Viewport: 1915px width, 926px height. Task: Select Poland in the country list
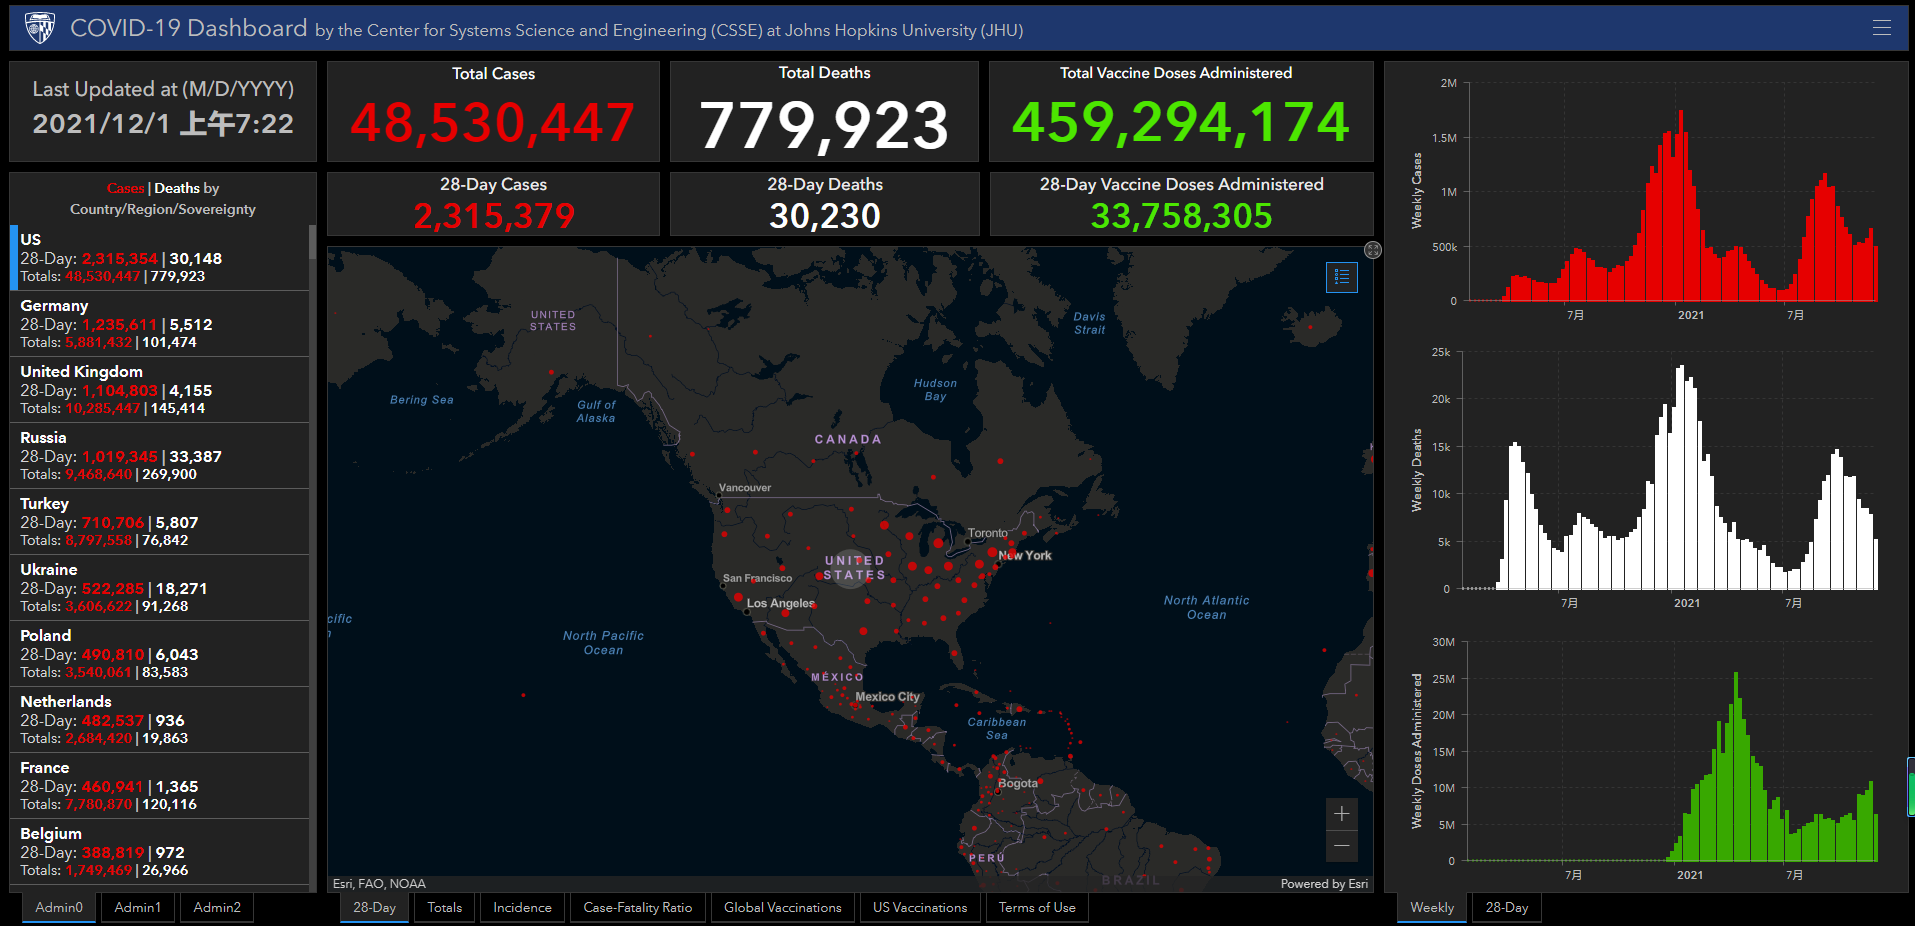[160, 654]
